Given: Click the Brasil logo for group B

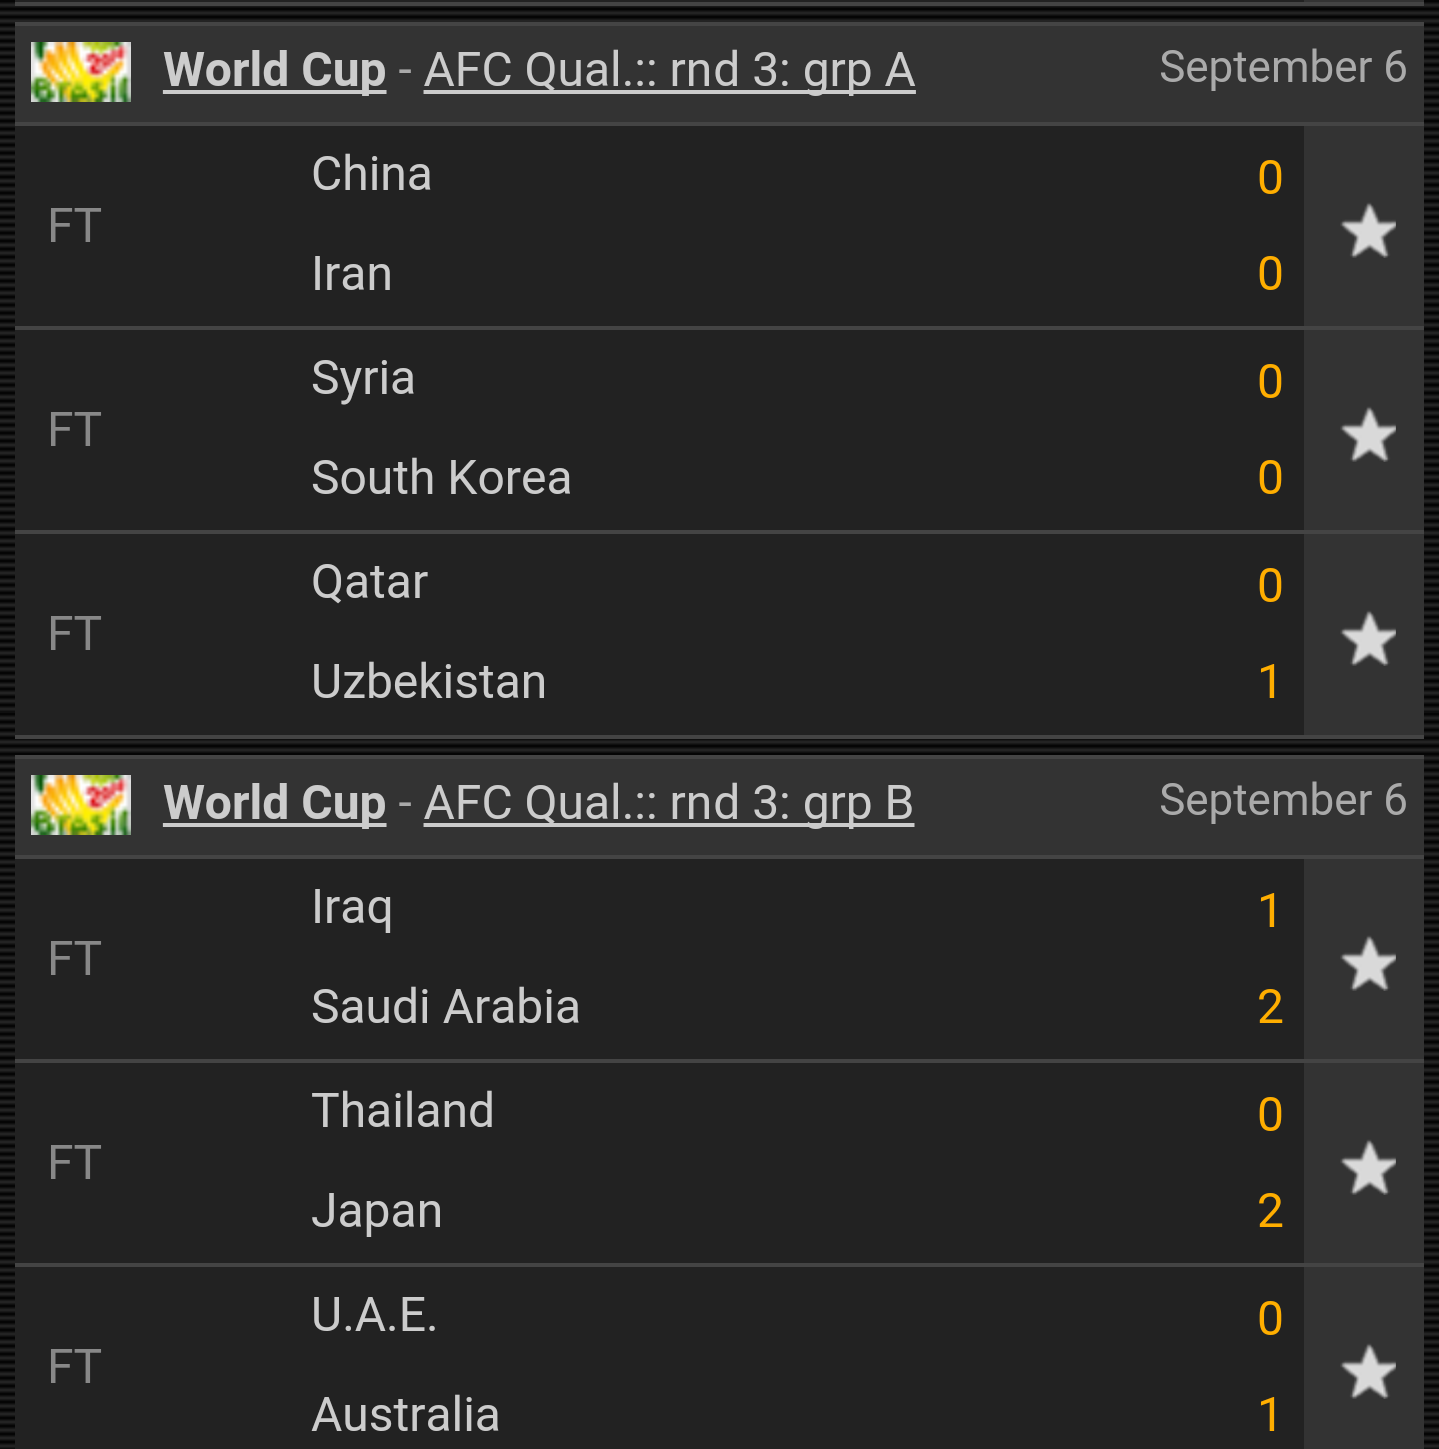Looking at the screenshot, I should pos(81,805).
